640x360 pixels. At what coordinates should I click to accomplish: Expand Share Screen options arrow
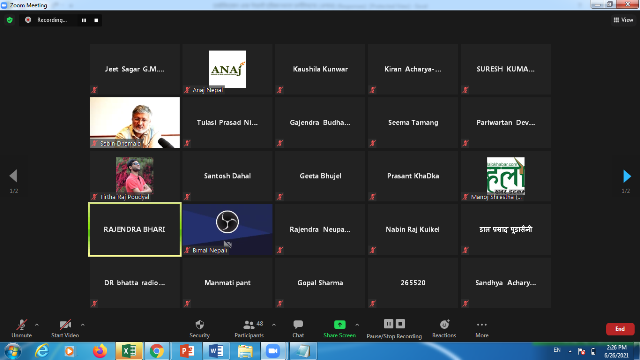(357, 325)
